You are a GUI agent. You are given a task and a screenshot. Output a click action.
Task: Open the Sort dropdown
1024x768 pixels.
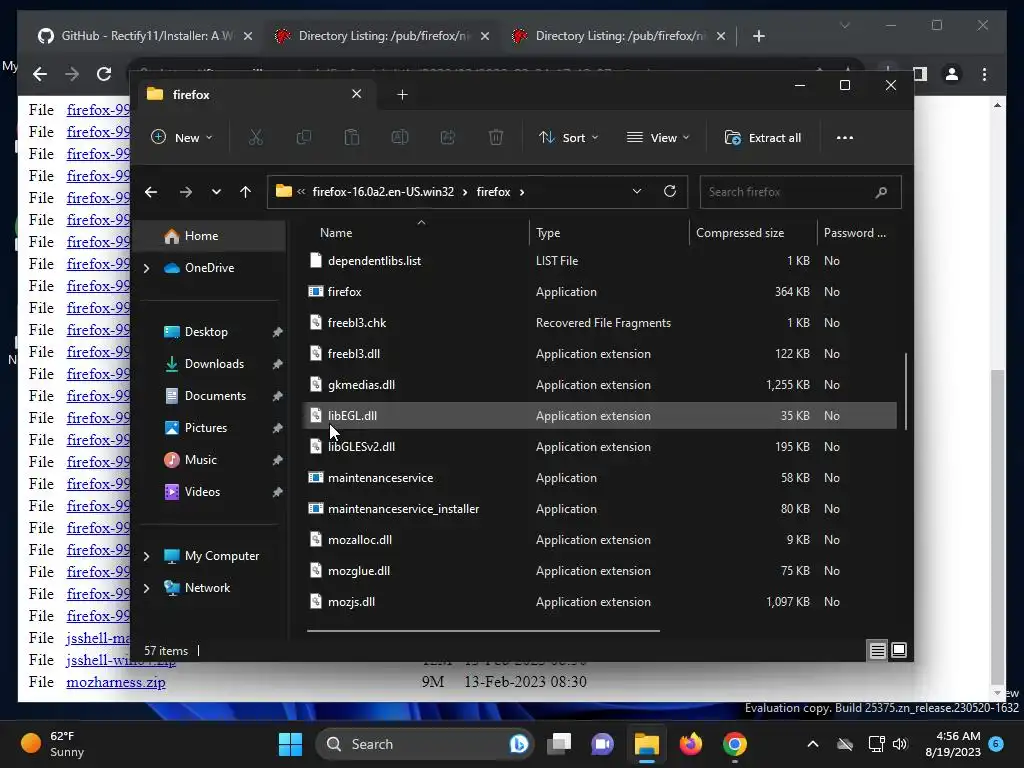[568, 137]
